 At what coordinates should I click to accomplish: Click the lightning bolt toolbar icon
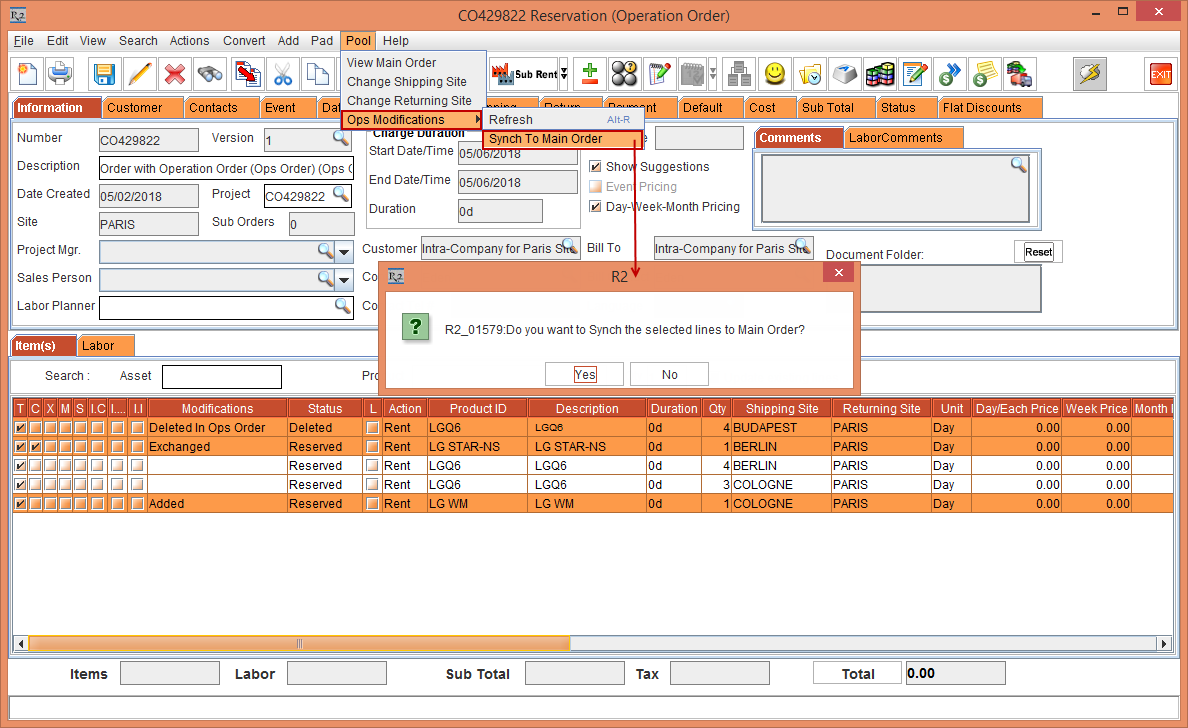click(x=1089, y=74)
